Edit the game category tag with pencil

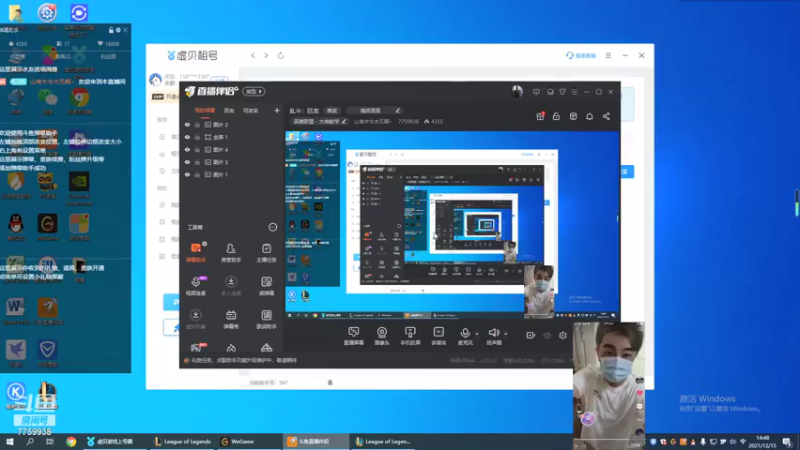[319, 121]
